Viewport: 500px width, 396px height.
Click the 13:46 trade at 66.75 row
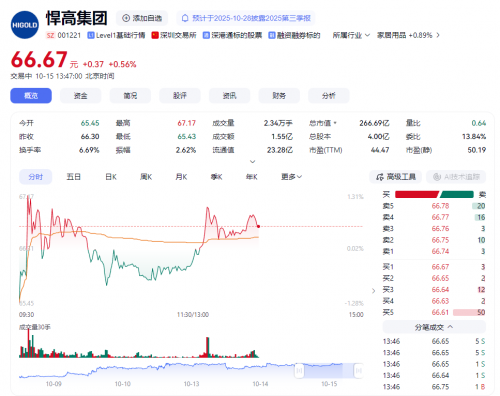click(x=434, y=387)
